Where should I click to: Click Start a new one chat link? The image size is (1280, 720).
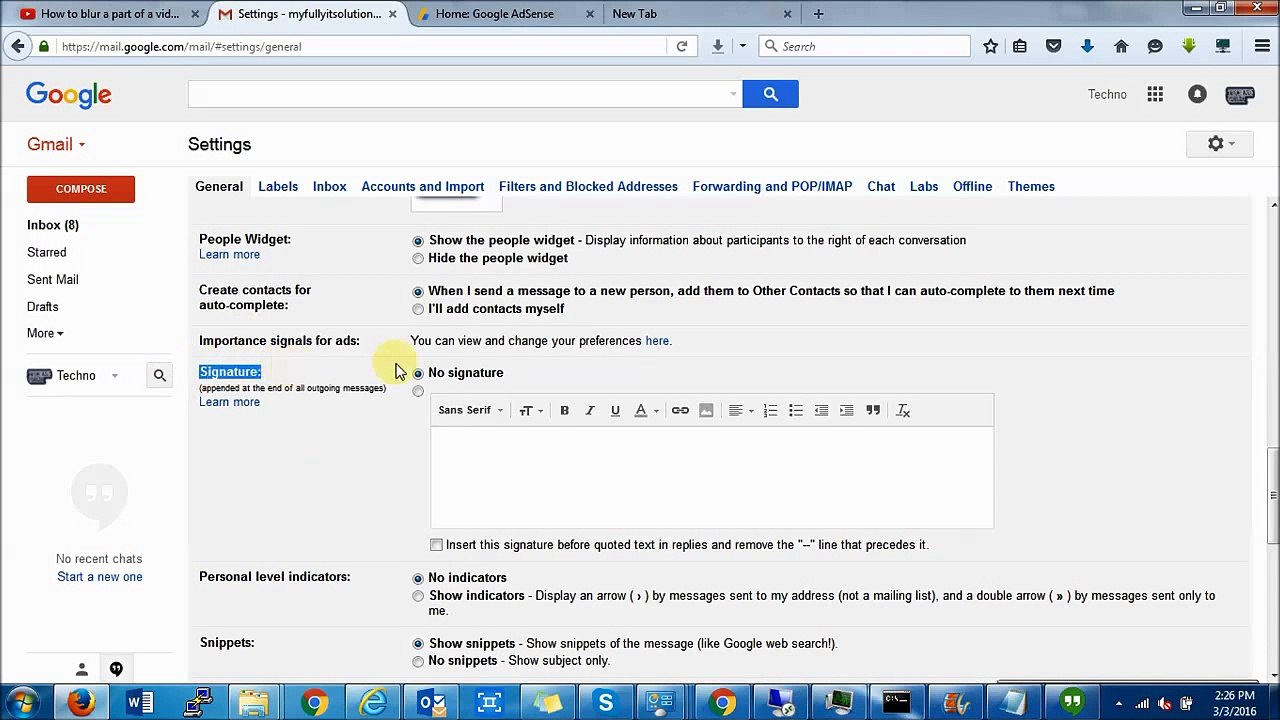coord(100,577)
